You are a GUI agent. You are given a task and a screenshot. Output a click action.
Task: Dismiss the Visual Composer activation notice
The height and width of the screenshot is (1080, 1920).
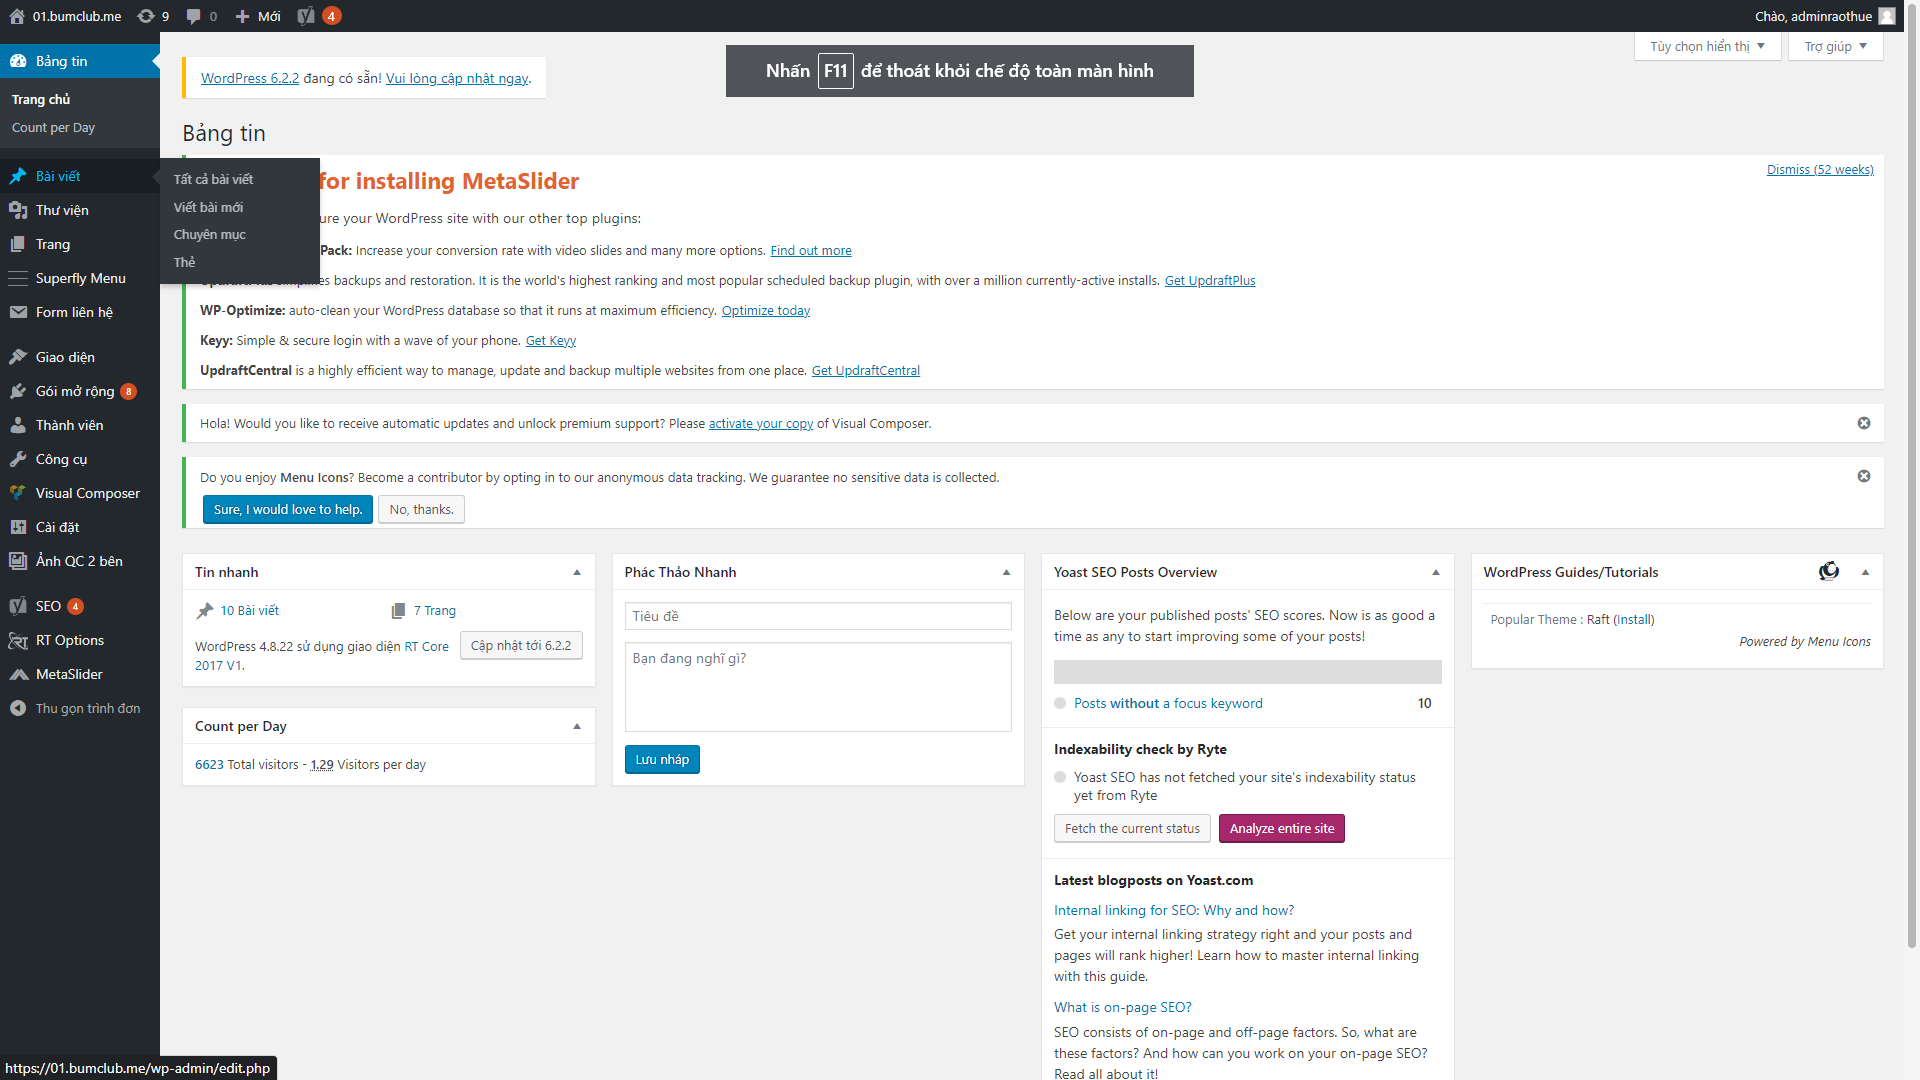1864,423
